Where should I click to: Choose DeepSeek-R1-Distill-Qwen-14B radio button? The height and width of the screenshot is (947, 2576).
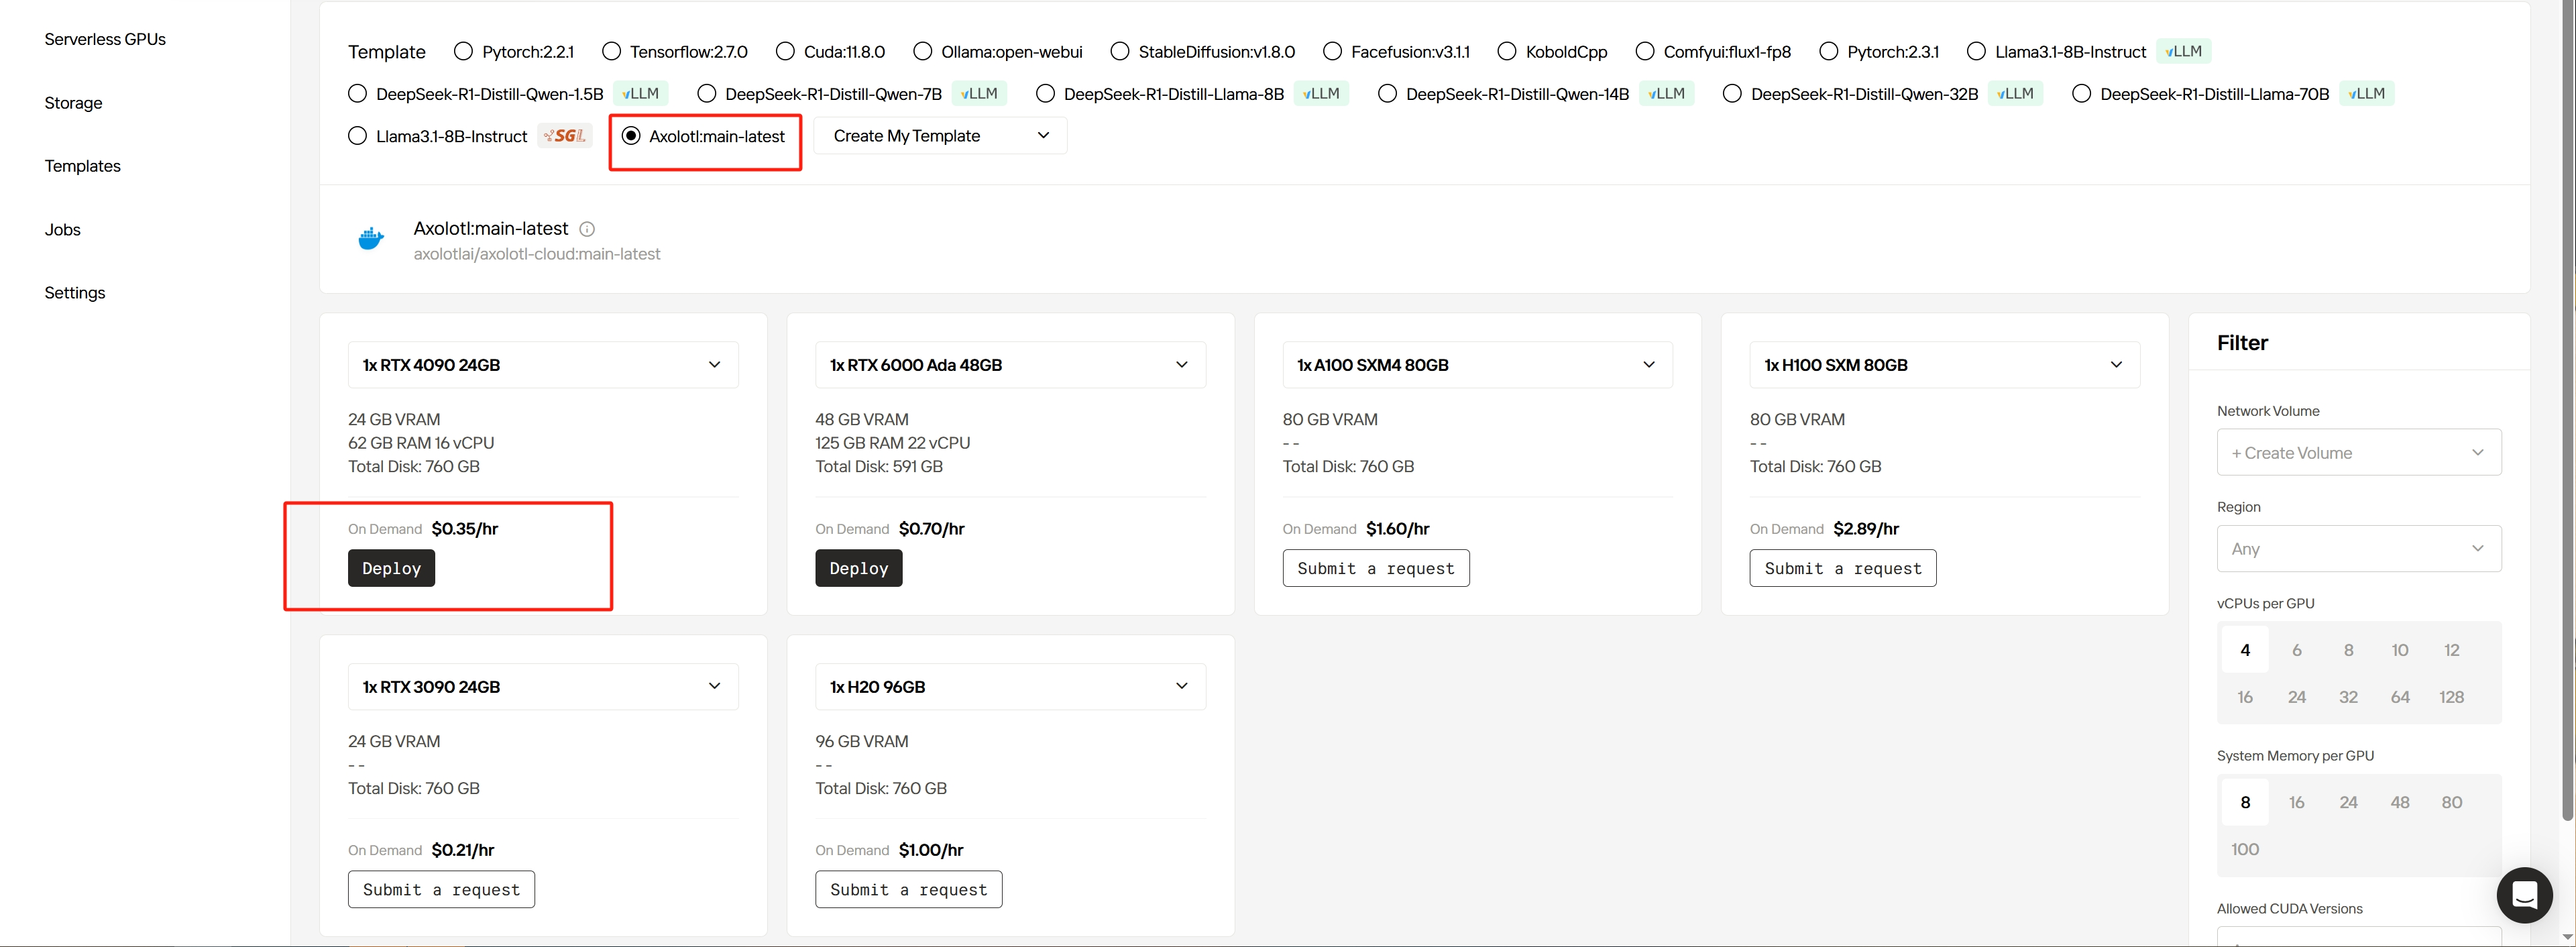1387,94
